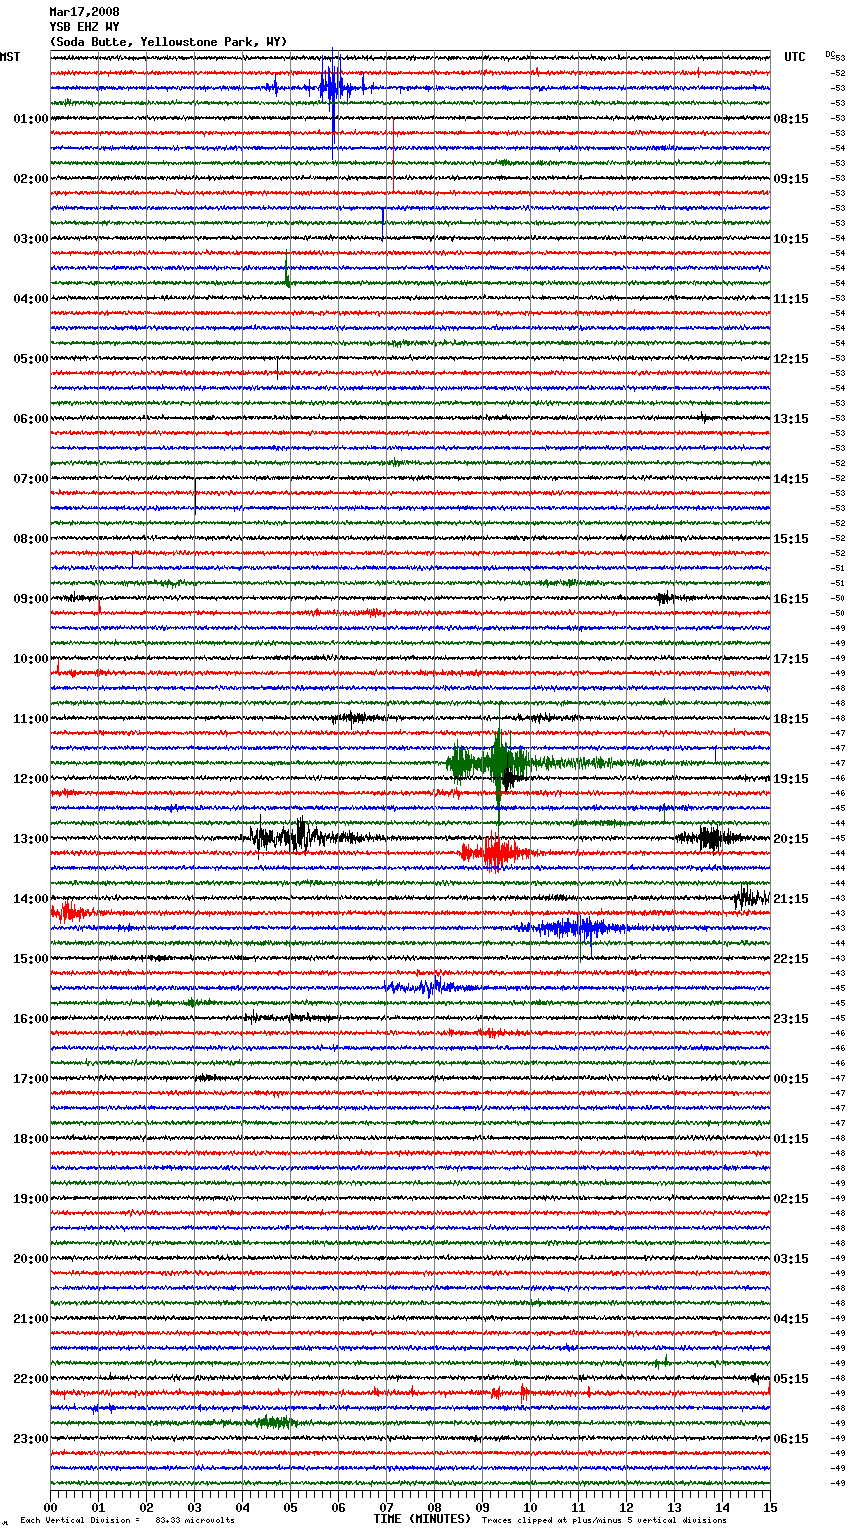Click minute tick "10" on bottom axis
The image size is (850, 1534).
pos(530,1507)
